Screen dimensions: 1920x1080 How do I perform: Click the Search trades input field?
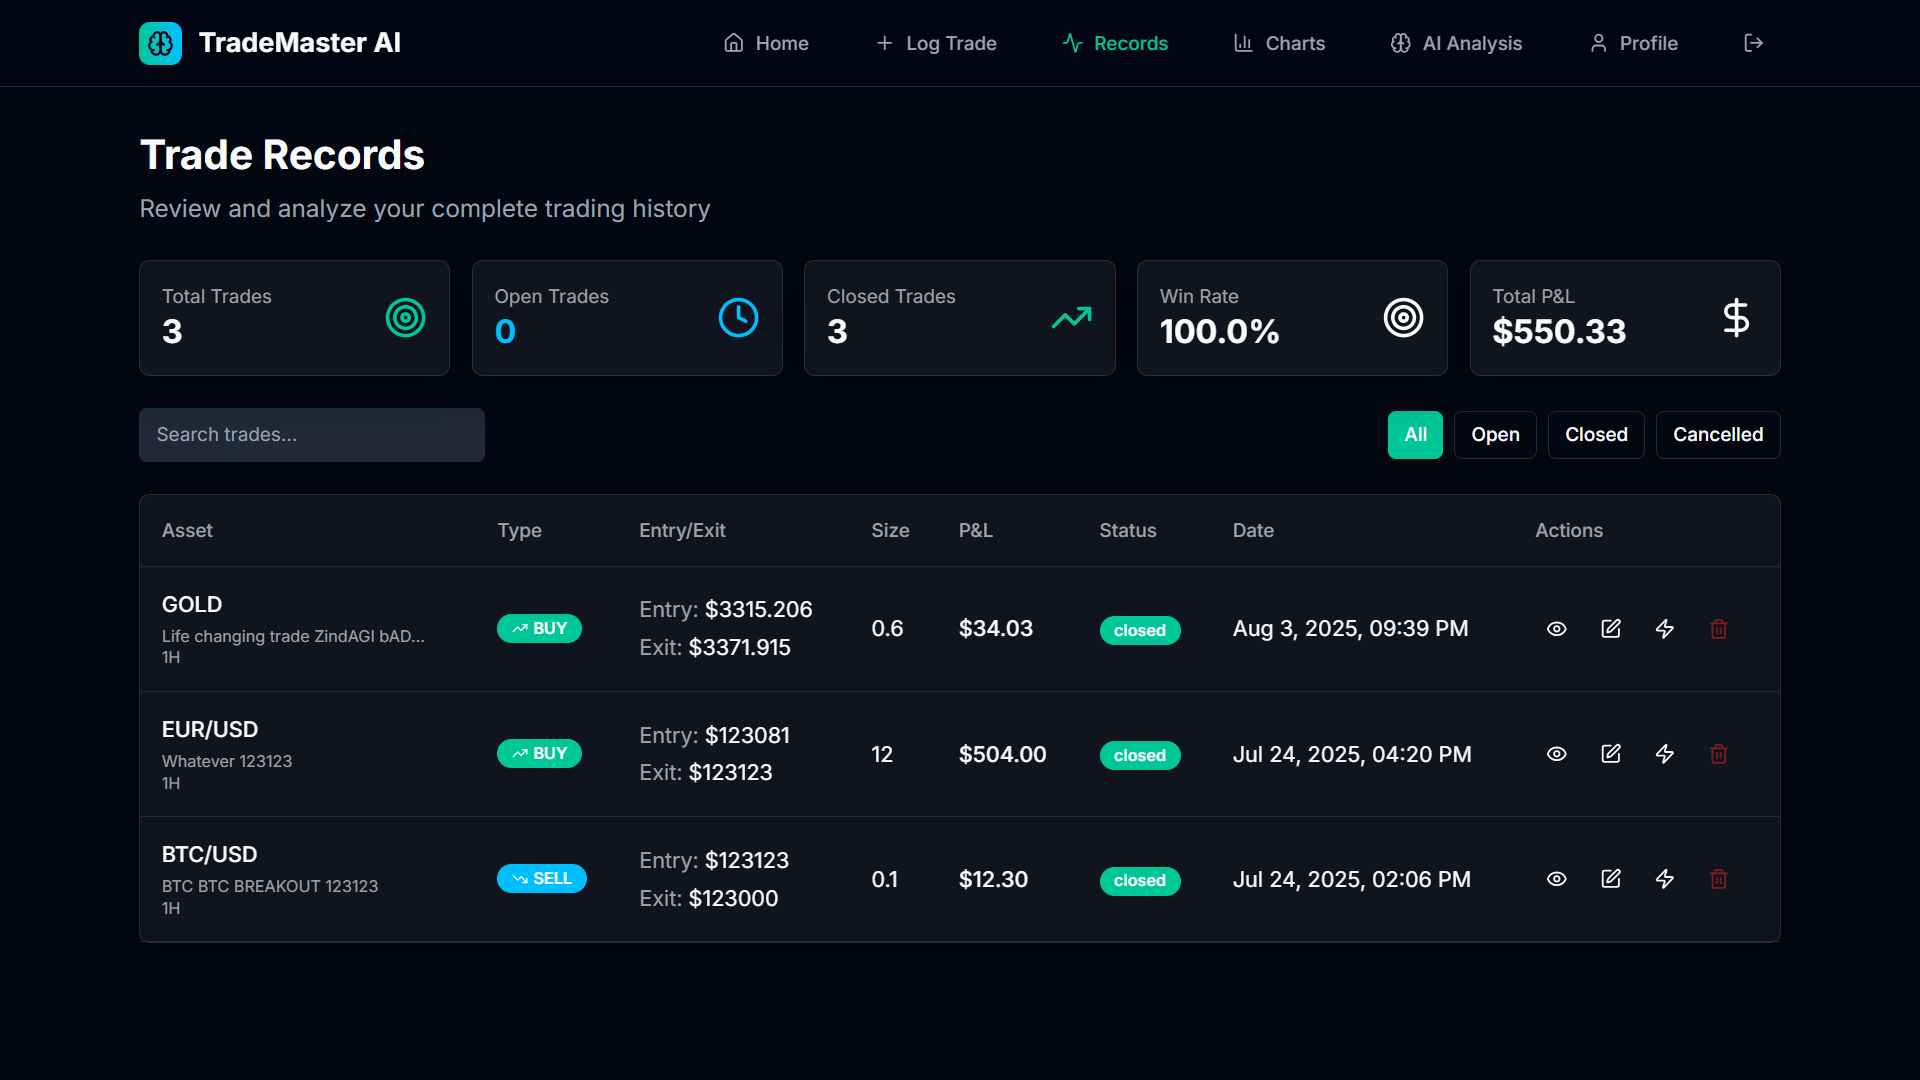click(x=311, y=435)
